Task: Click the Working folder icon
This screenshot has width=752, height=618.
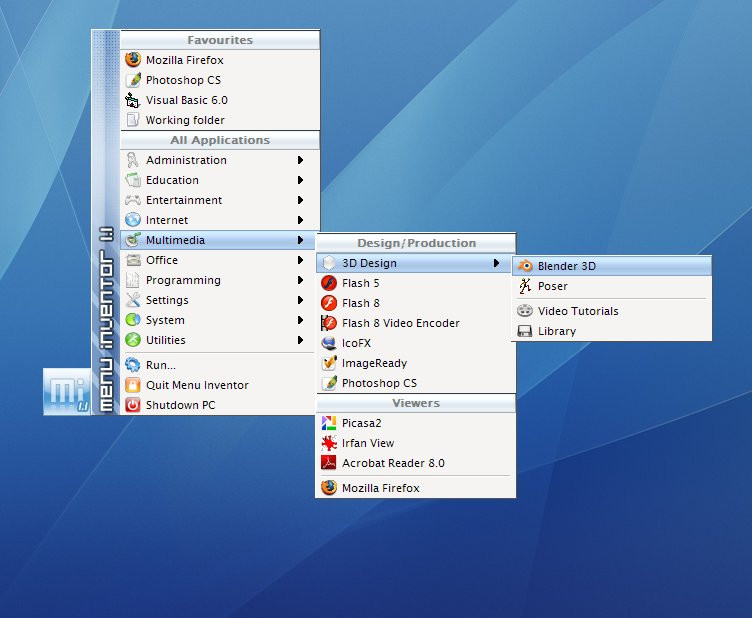Action: pyautogui.click(x=133, y=120)
